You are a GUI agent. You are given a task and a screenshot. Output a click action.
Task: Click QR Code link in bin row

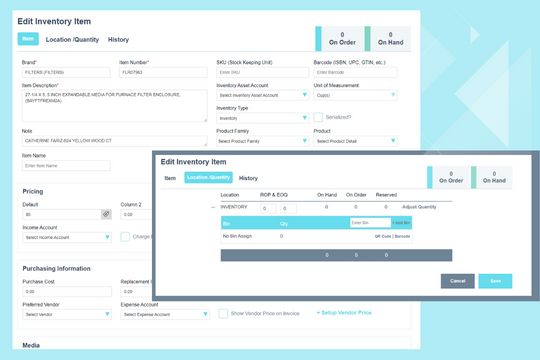(x=383, y=236)
